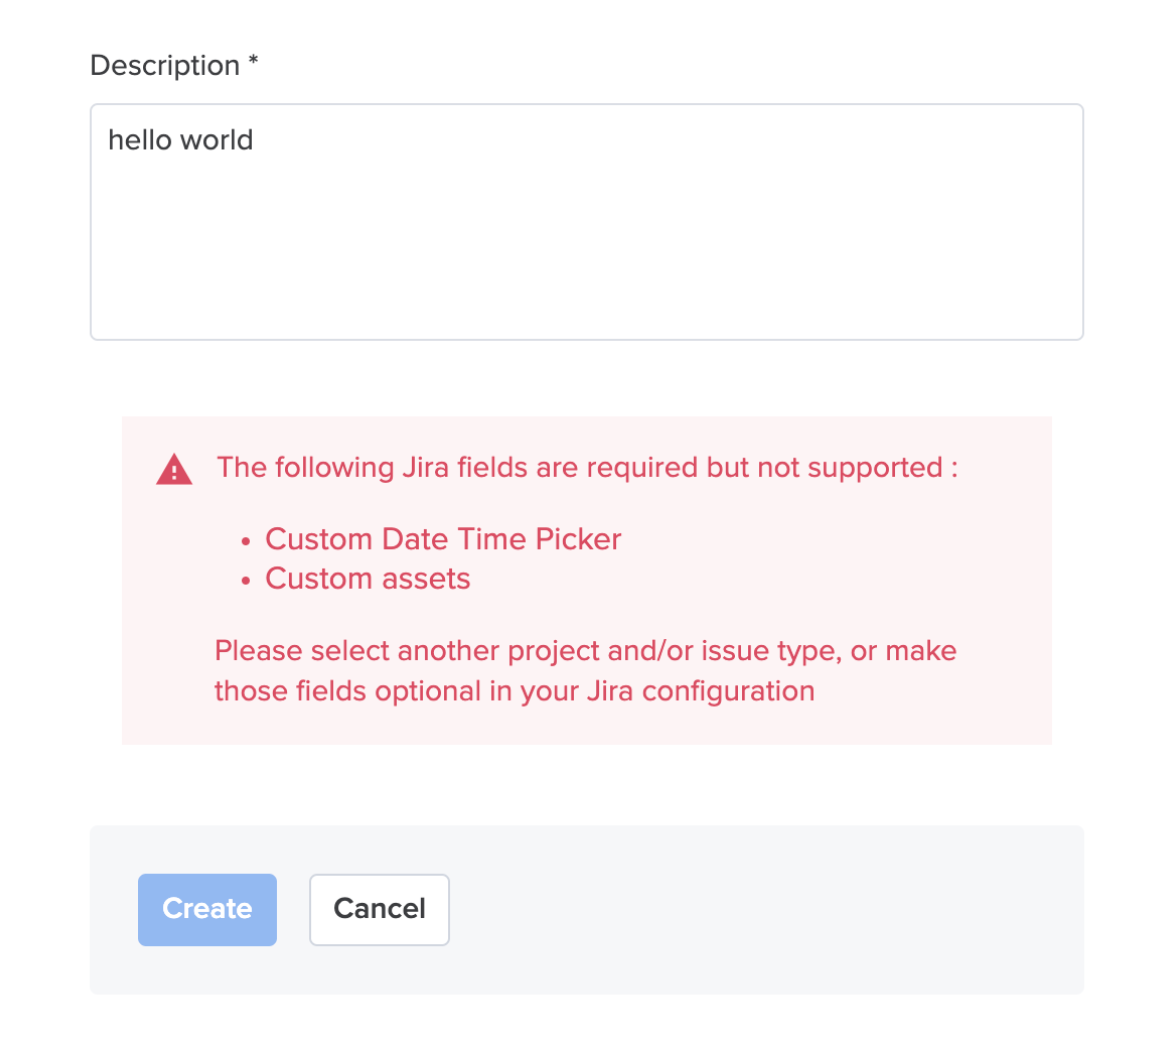Viewport: 1150px width, 1056px height.
Task: Click the Cancel button
Action: (379, 909)
